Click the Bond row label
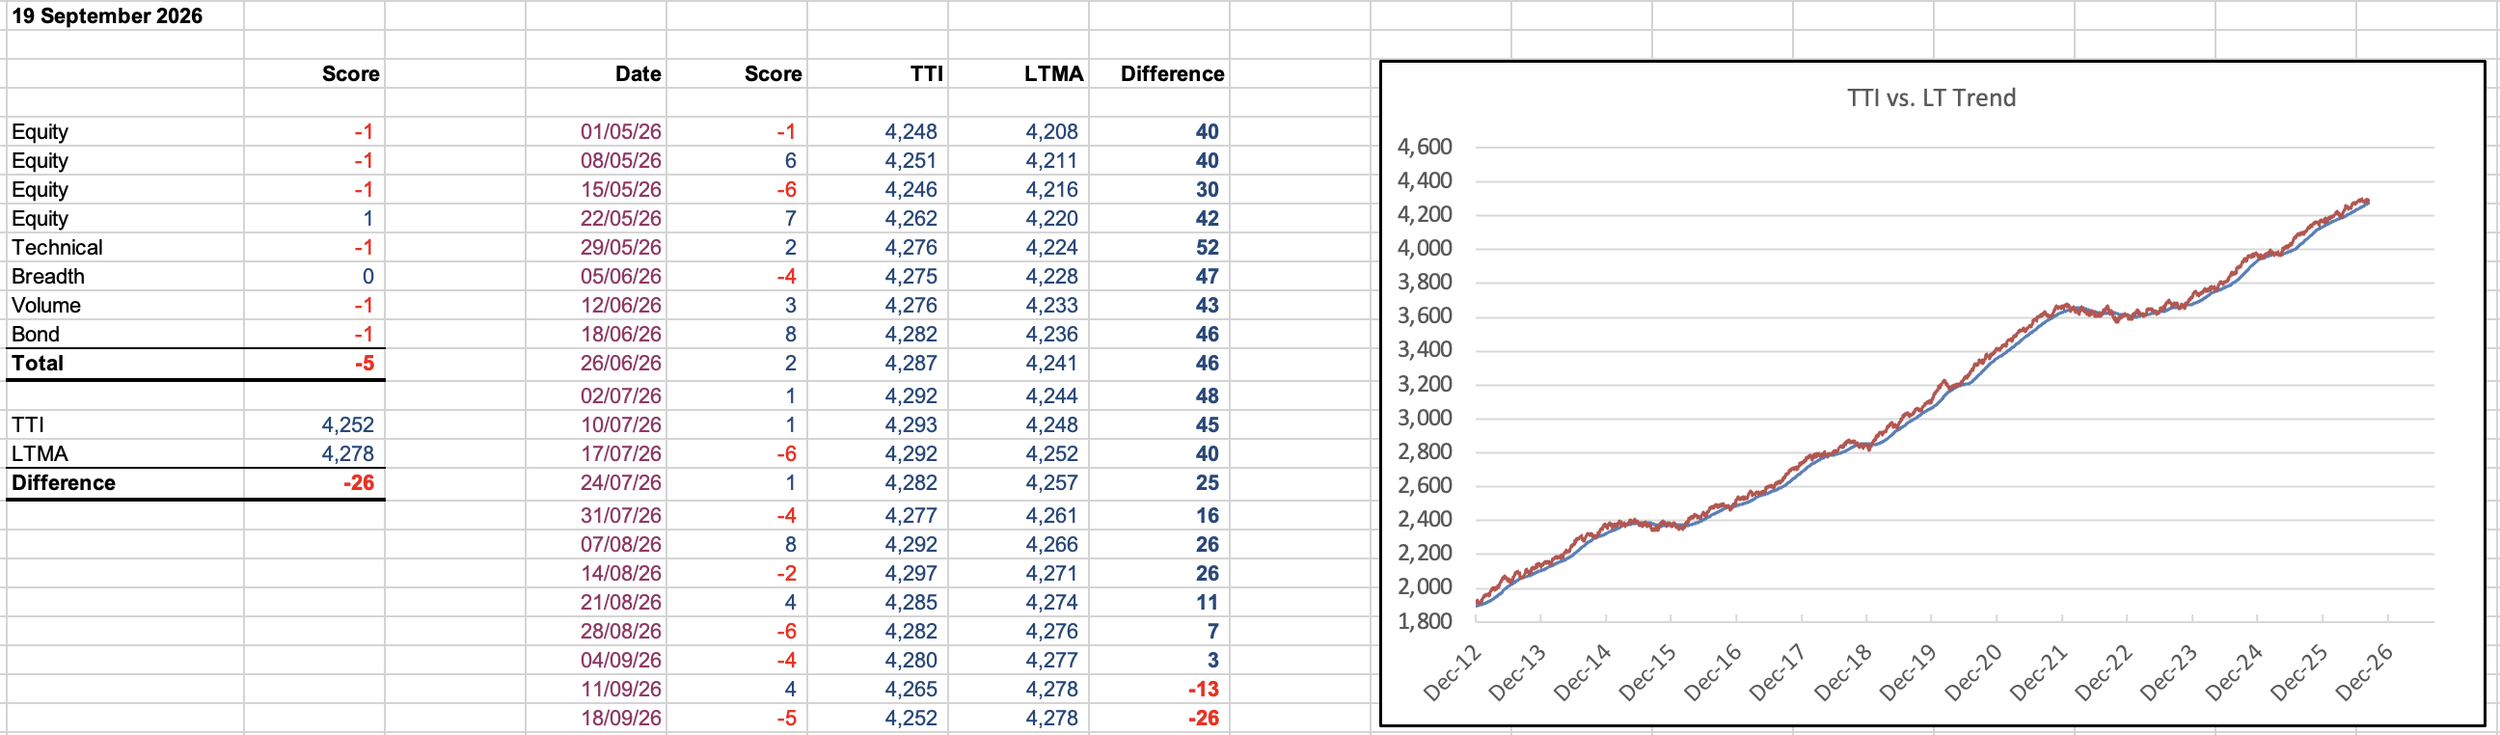 (36, 335)
